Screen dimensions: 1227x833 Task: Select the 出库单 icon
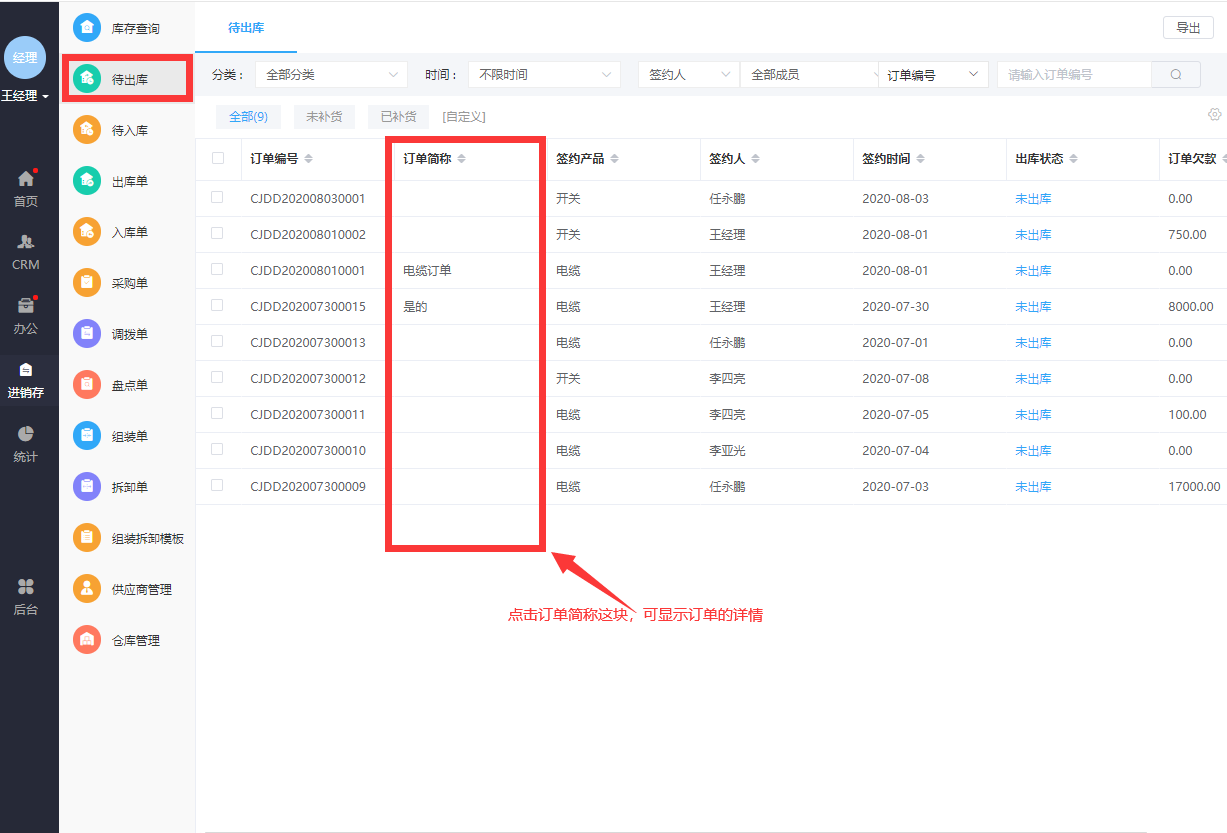coord(87,181)
